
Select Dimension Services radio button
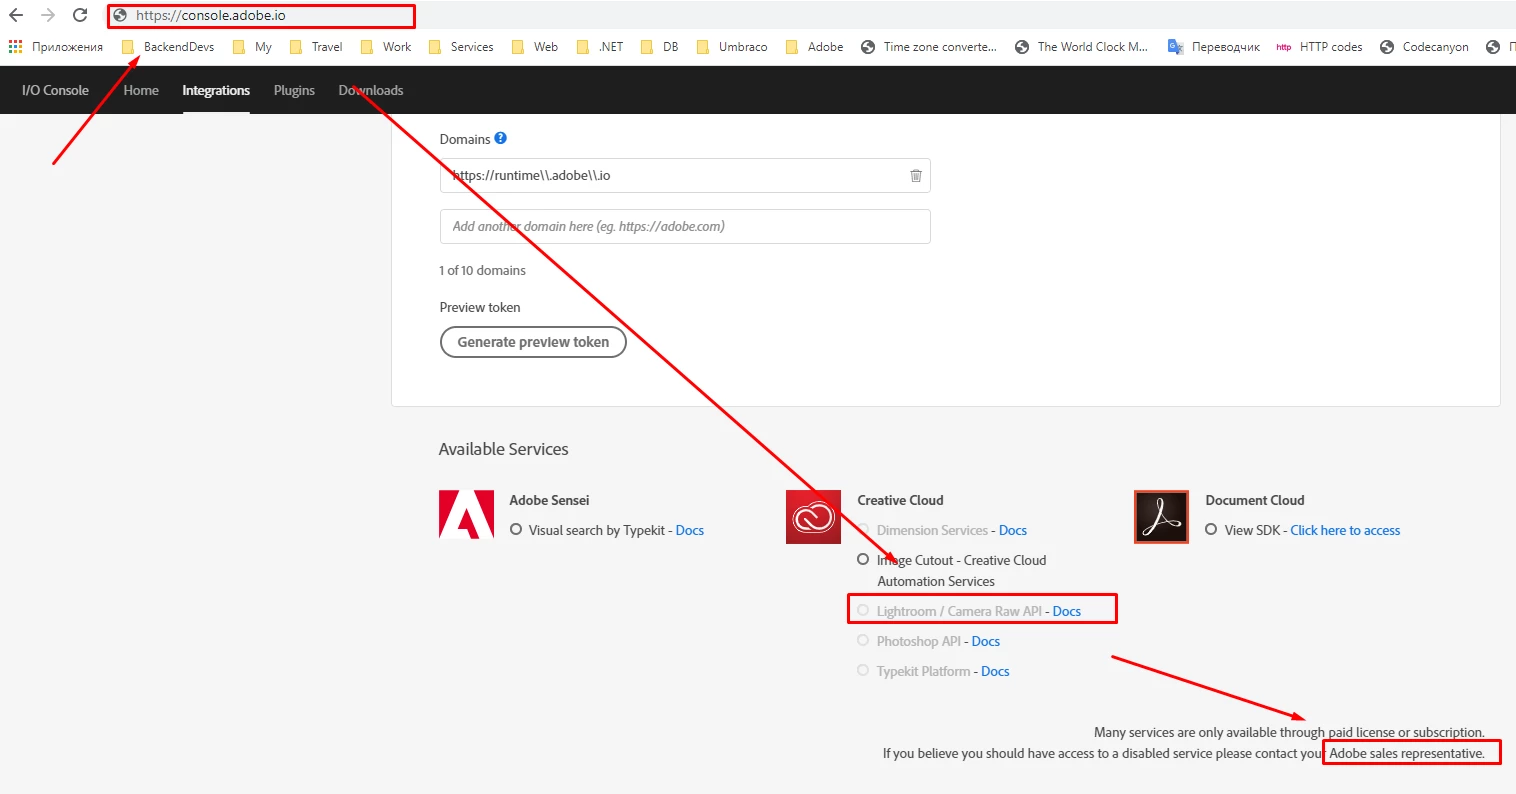(x=863, y=529)
